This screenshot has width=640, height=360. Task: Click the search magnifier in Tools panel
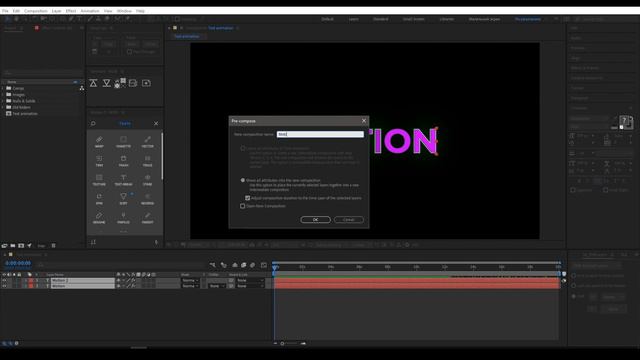pos(93,123)
